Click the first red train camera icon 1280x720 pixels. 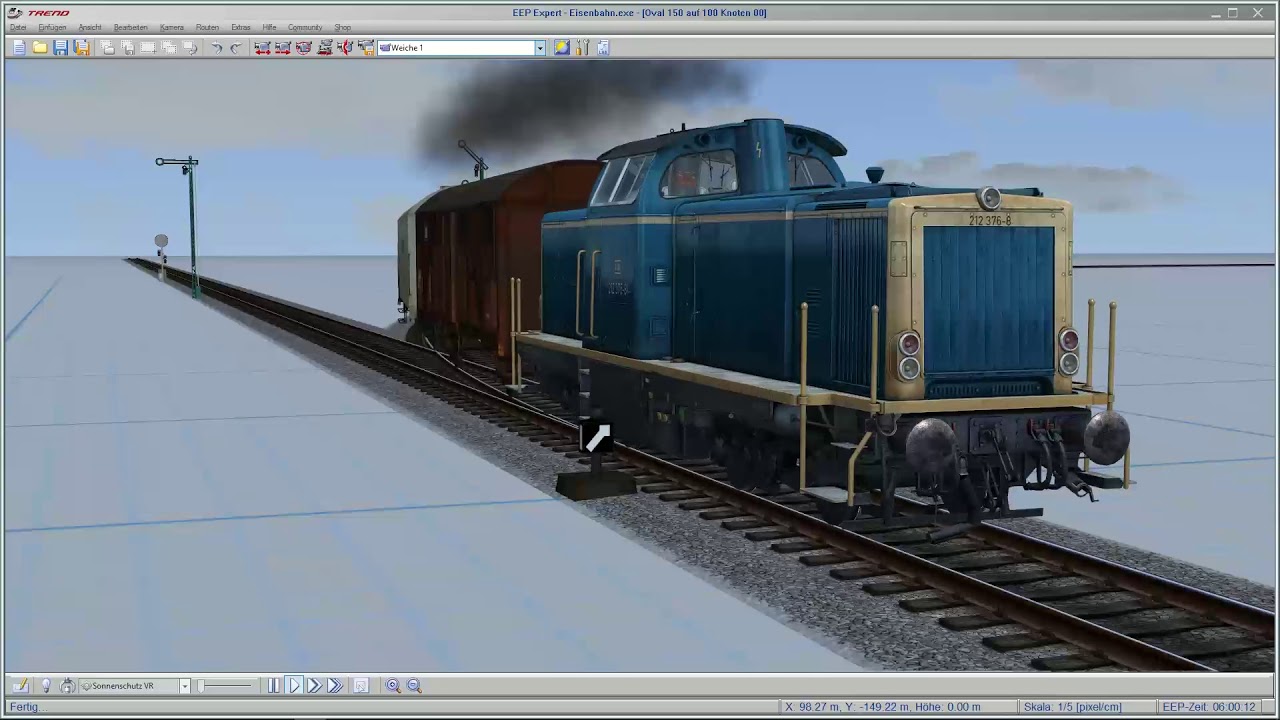tap(262, 47)
